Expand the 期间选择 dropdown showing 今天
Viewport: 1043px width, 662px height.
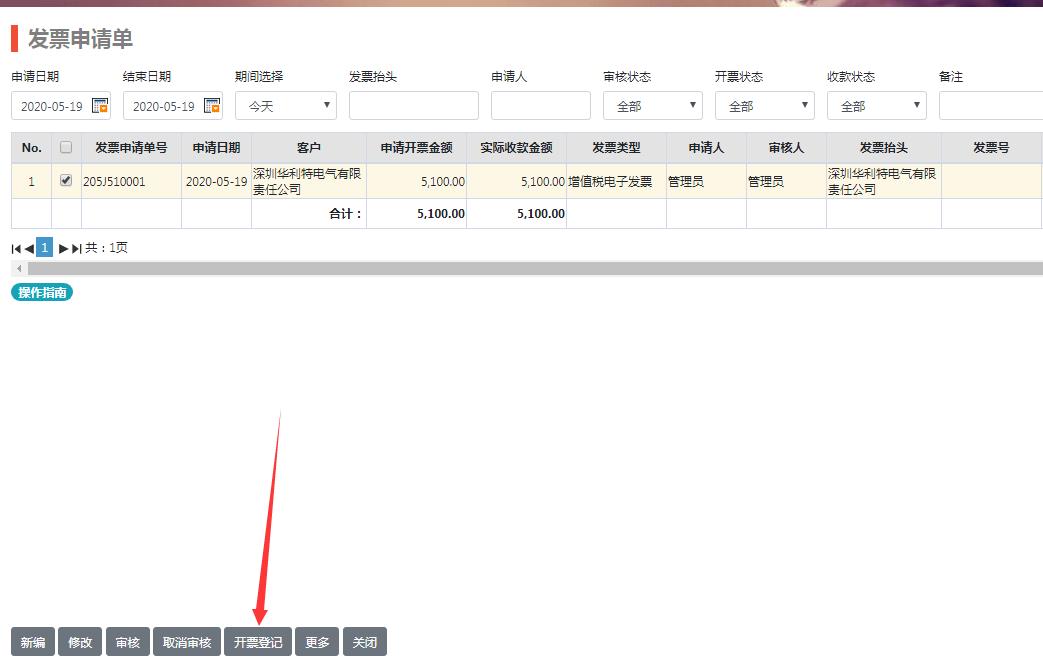point(285,106)
